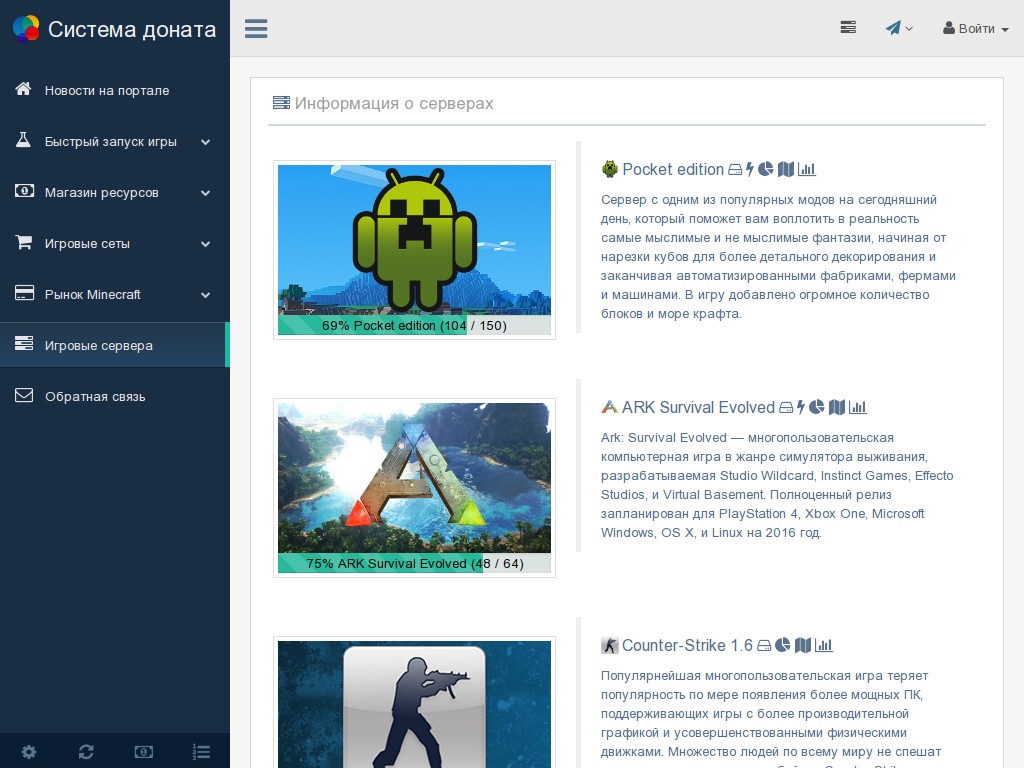1024x768 pixels.
Task: Open settings gear in the sidebar footer
Action: point(29,751)
